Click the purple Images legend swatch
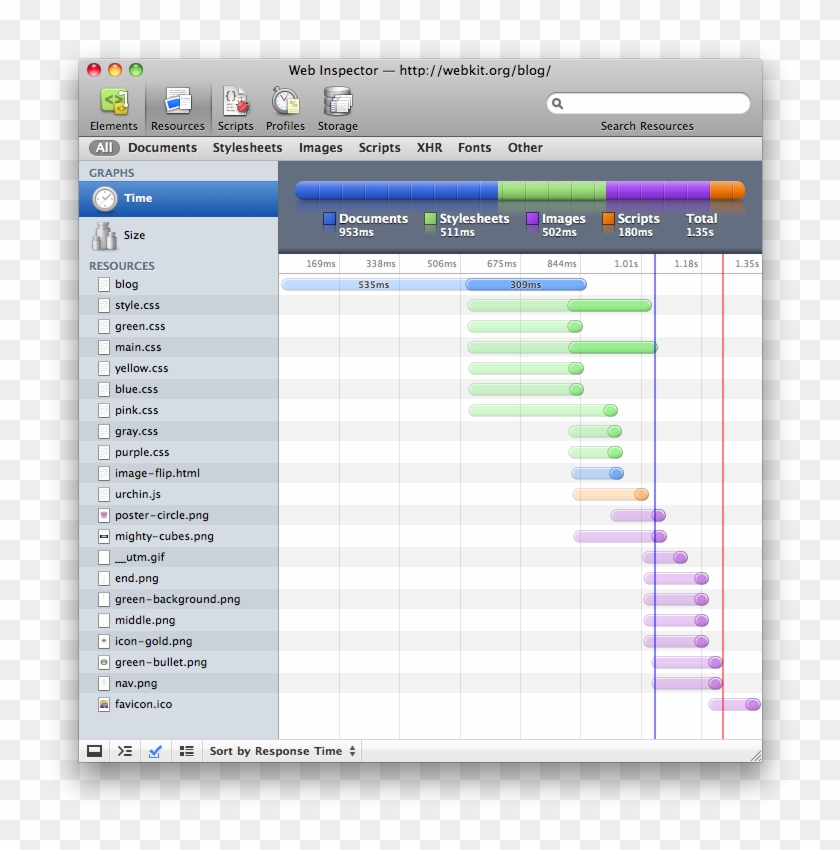 [x=531, y=219]
